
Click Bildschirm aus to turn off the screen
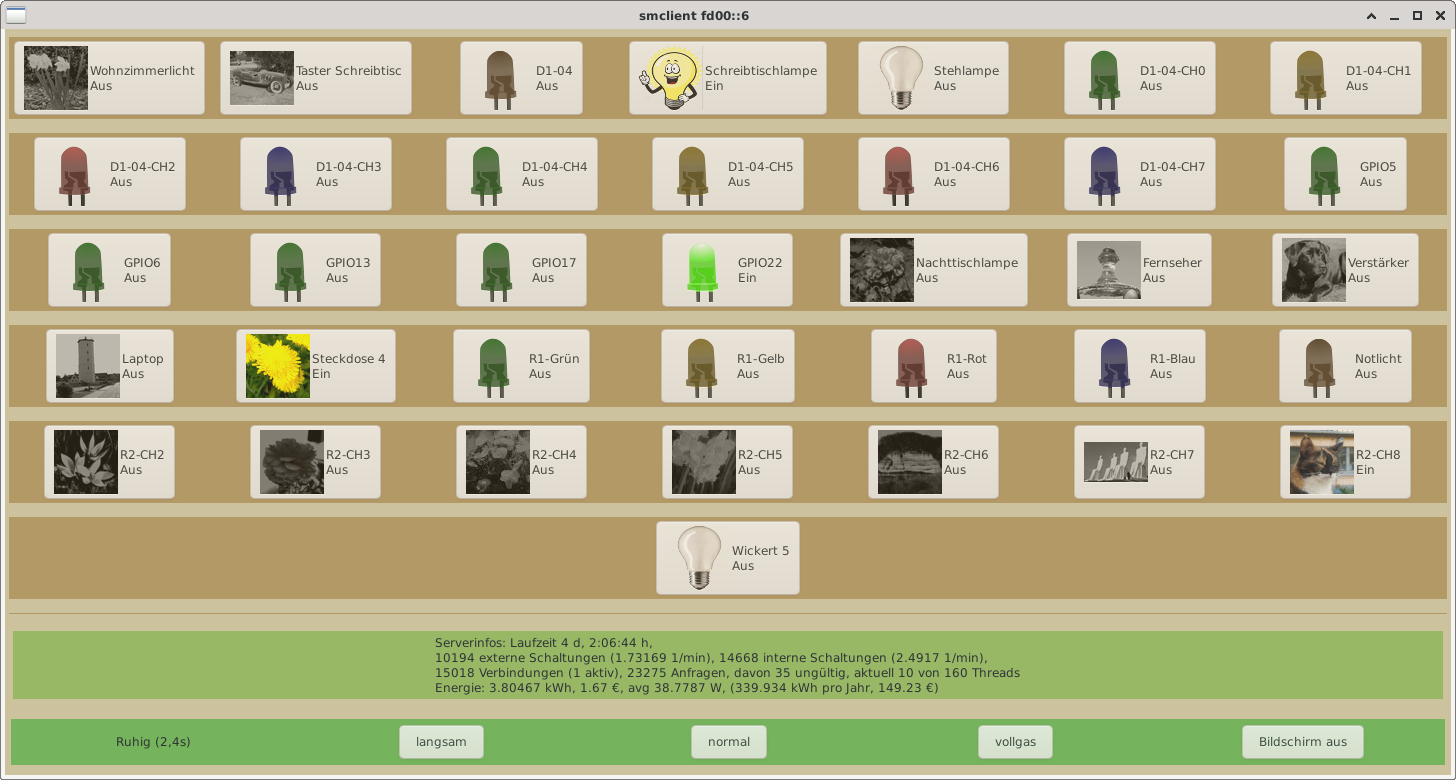click(x=1303, y=742)
